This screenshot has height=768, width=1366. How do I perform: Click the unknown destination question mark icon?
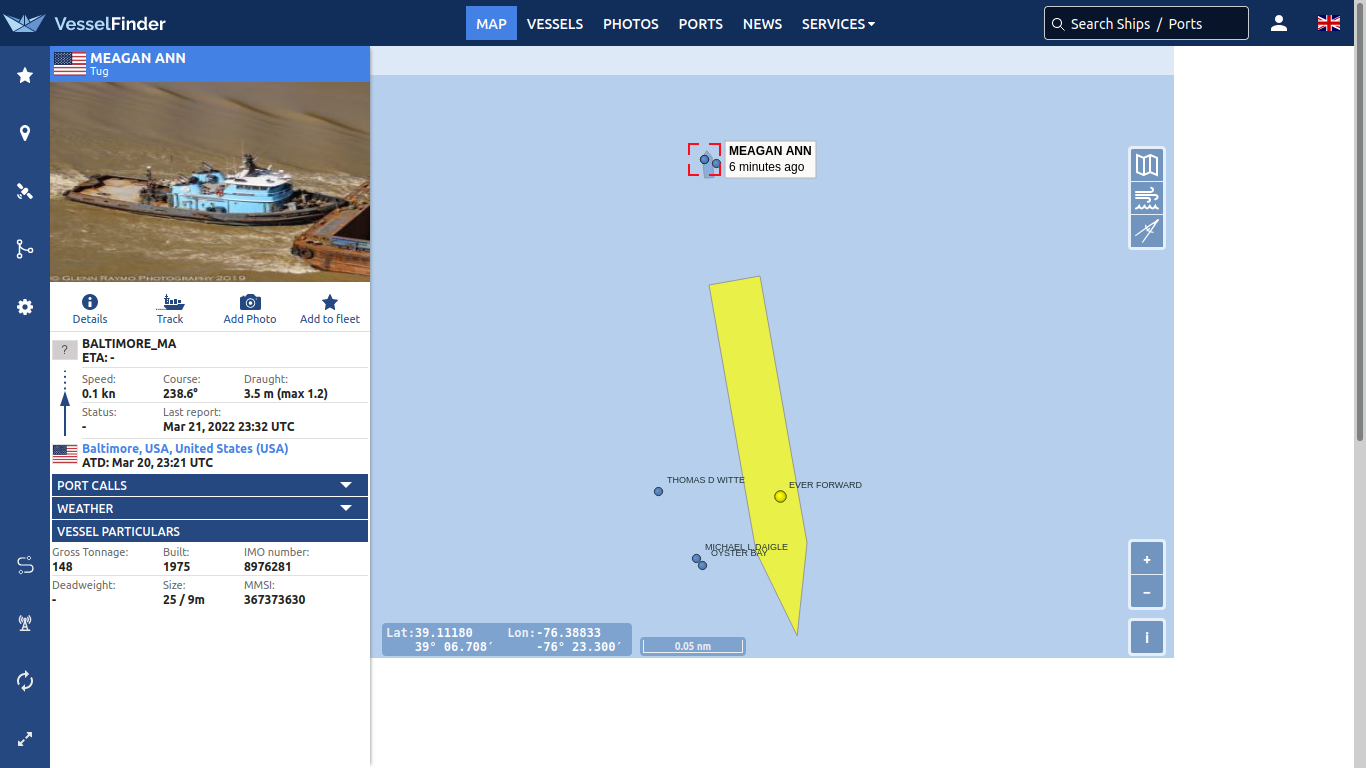(64, 350)
